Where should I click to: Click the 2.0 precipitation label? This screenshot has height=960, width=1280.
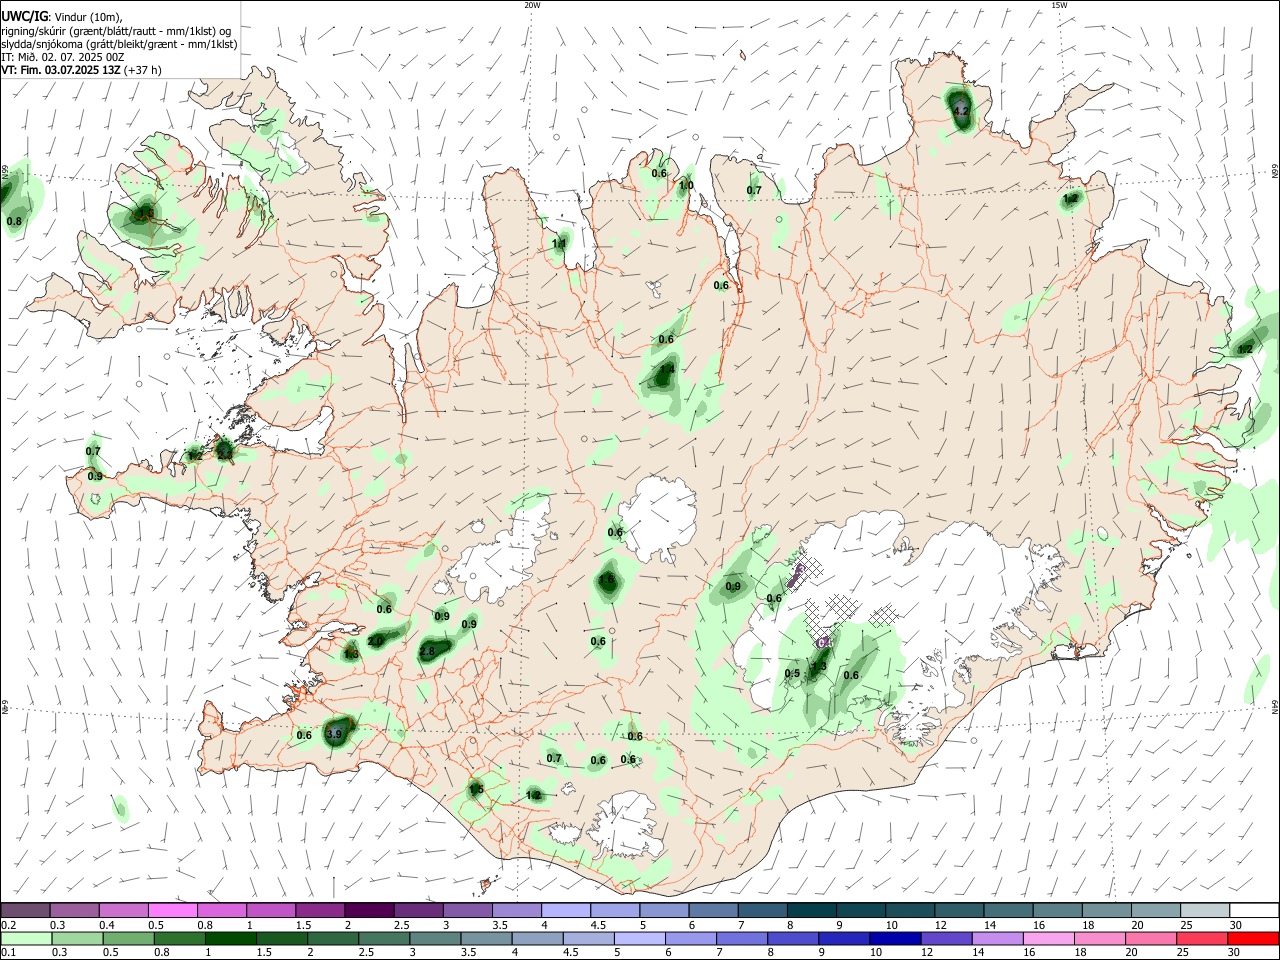pyautogui.click(x=376, y=641)
